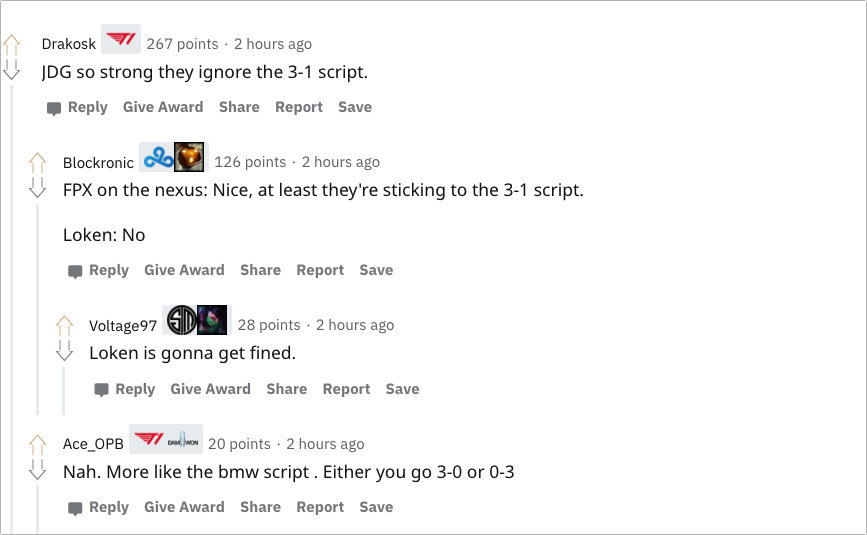The image size is (867, 535).
Task: Click T1 flair next to Drakosk
Action: point(121,41)
